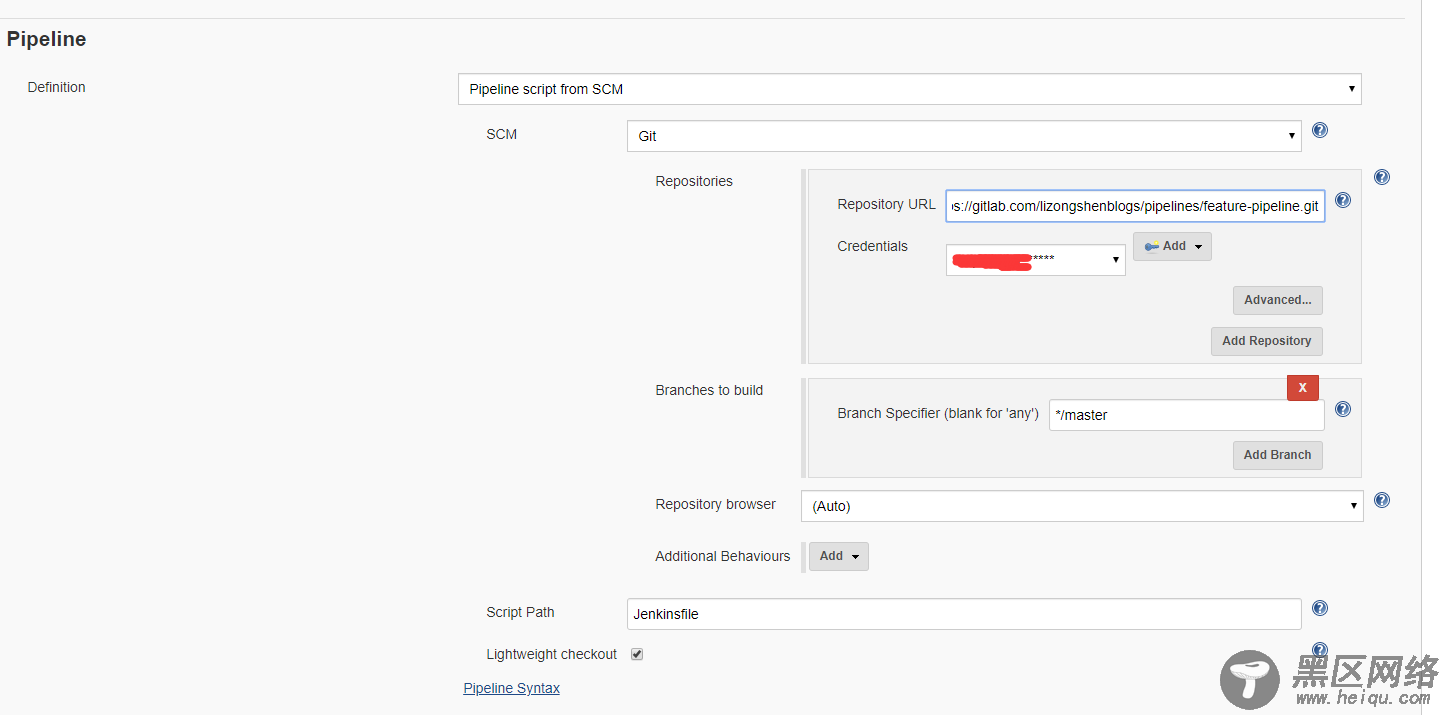Click the Branches to build label
The width and height of the screenshot is (1452, 715).
(709, 390)
